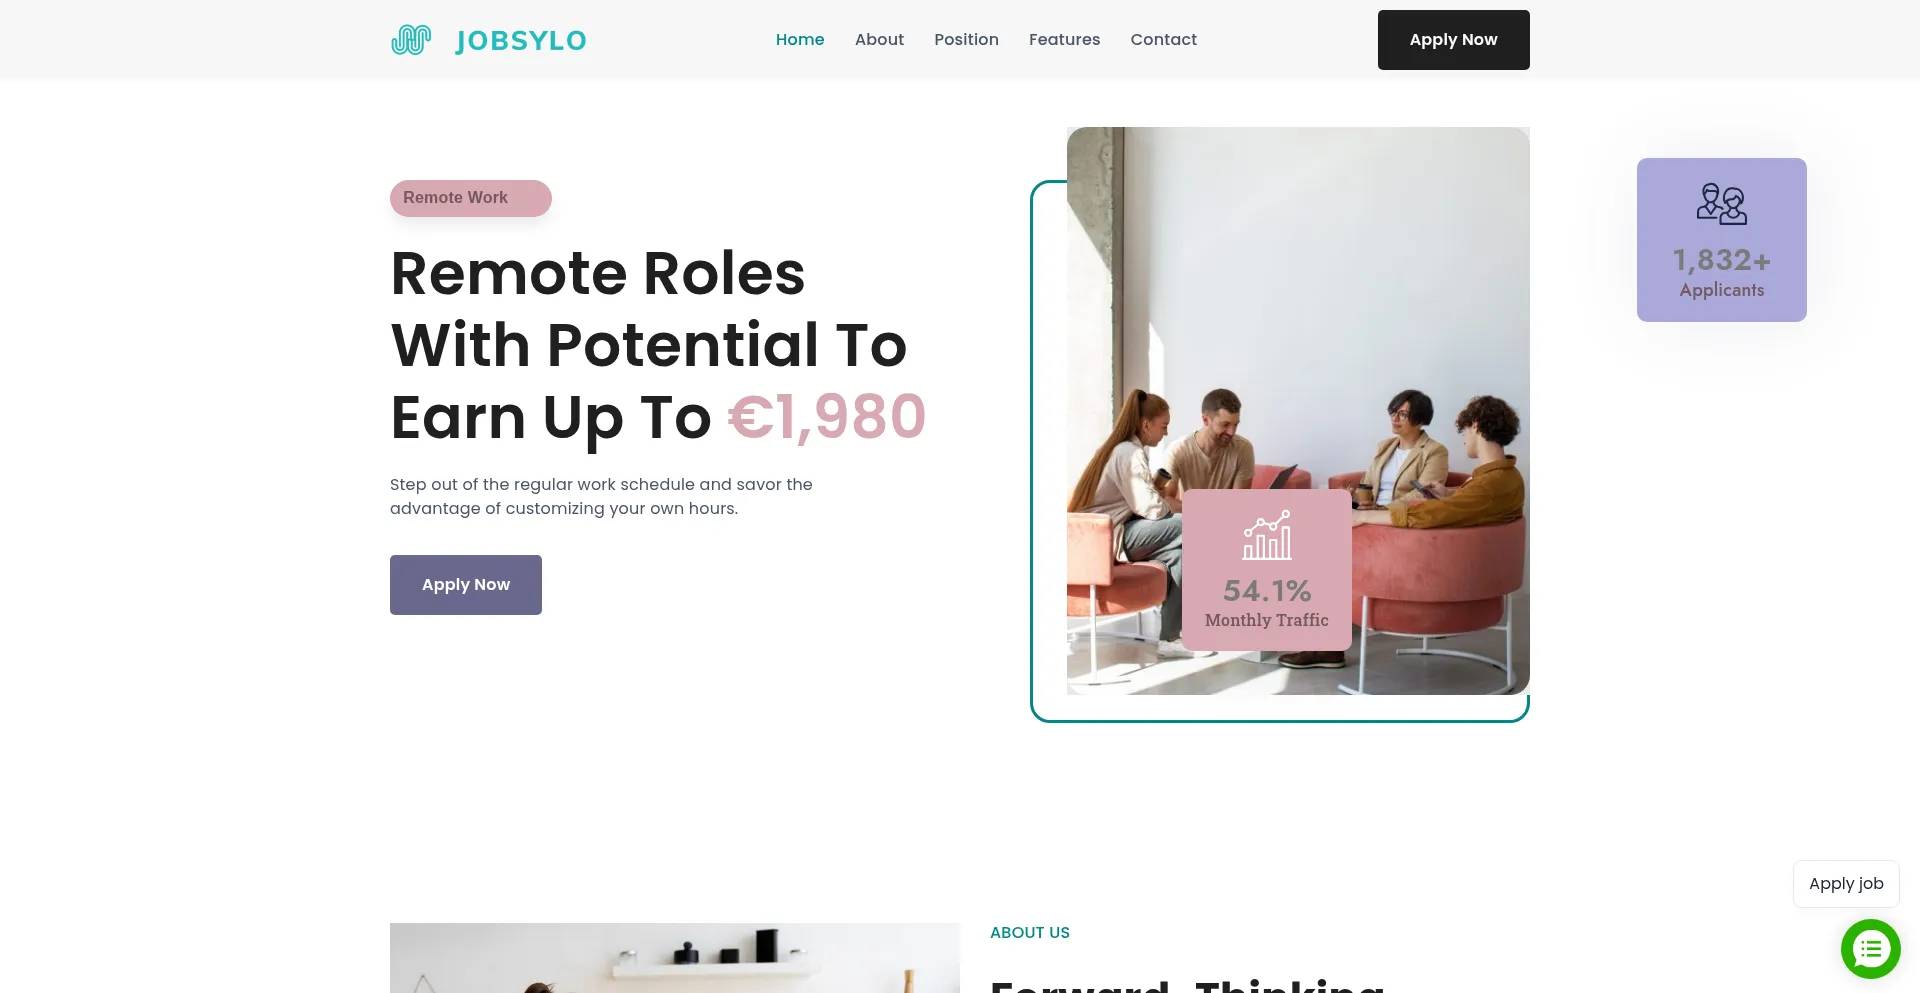This screenshot has width=1920, height=993.
Task: Click the black Apply Now header button
Action: [1453, 40]
